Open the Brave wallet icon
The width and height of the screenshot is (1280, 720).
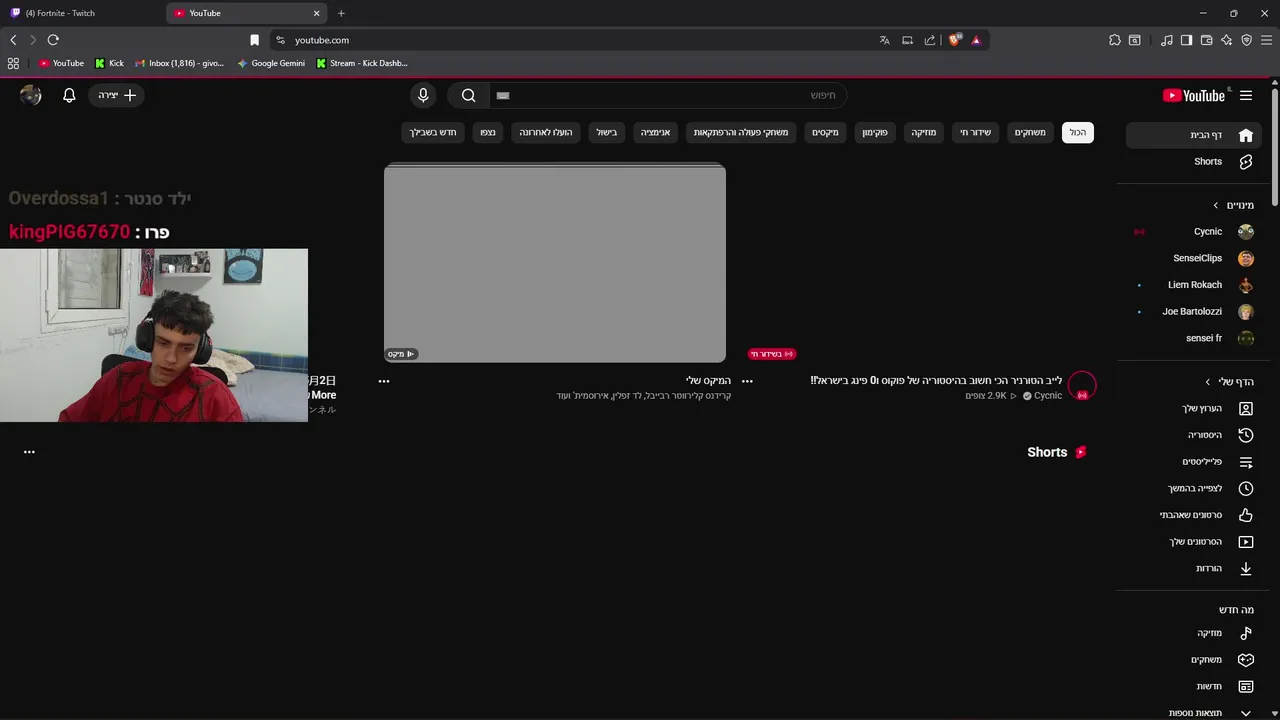1206,40
